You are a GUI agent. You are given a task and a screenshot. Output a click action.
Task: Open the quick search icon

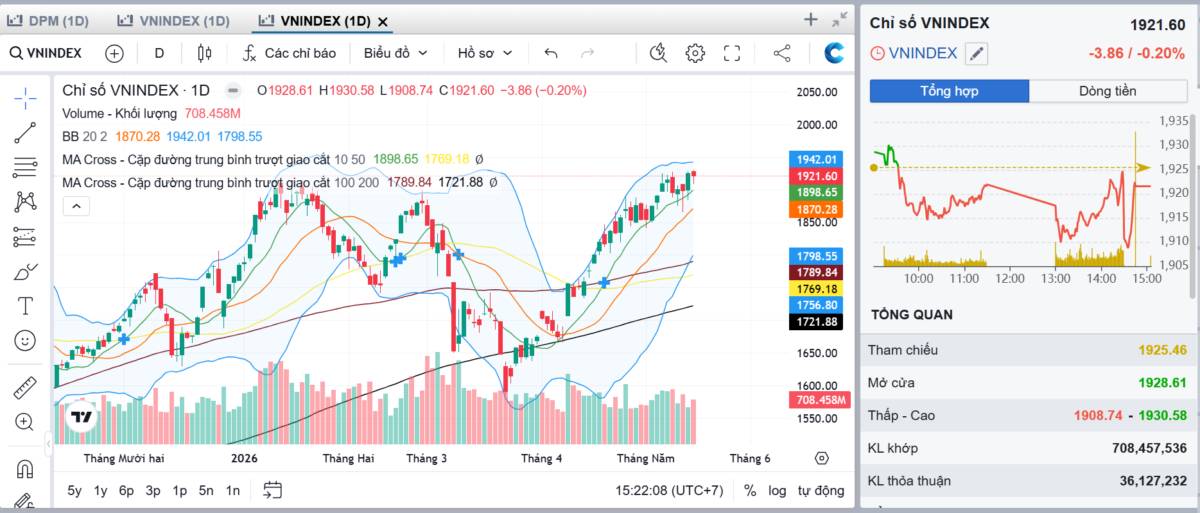click(657, 53)
